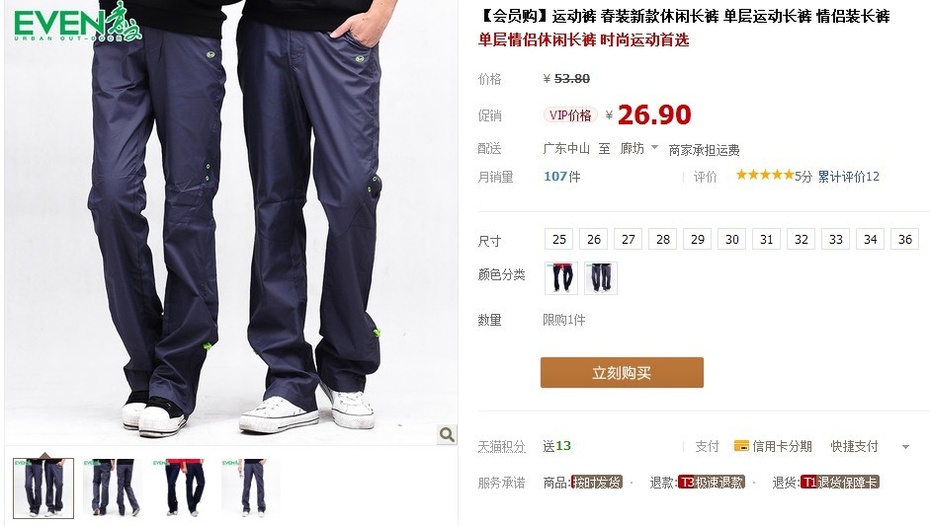Image resolution: width=930 pixels, height=526 pixels.
Task: Click the 立刻购买 buy now button
Action: (622, 372)
